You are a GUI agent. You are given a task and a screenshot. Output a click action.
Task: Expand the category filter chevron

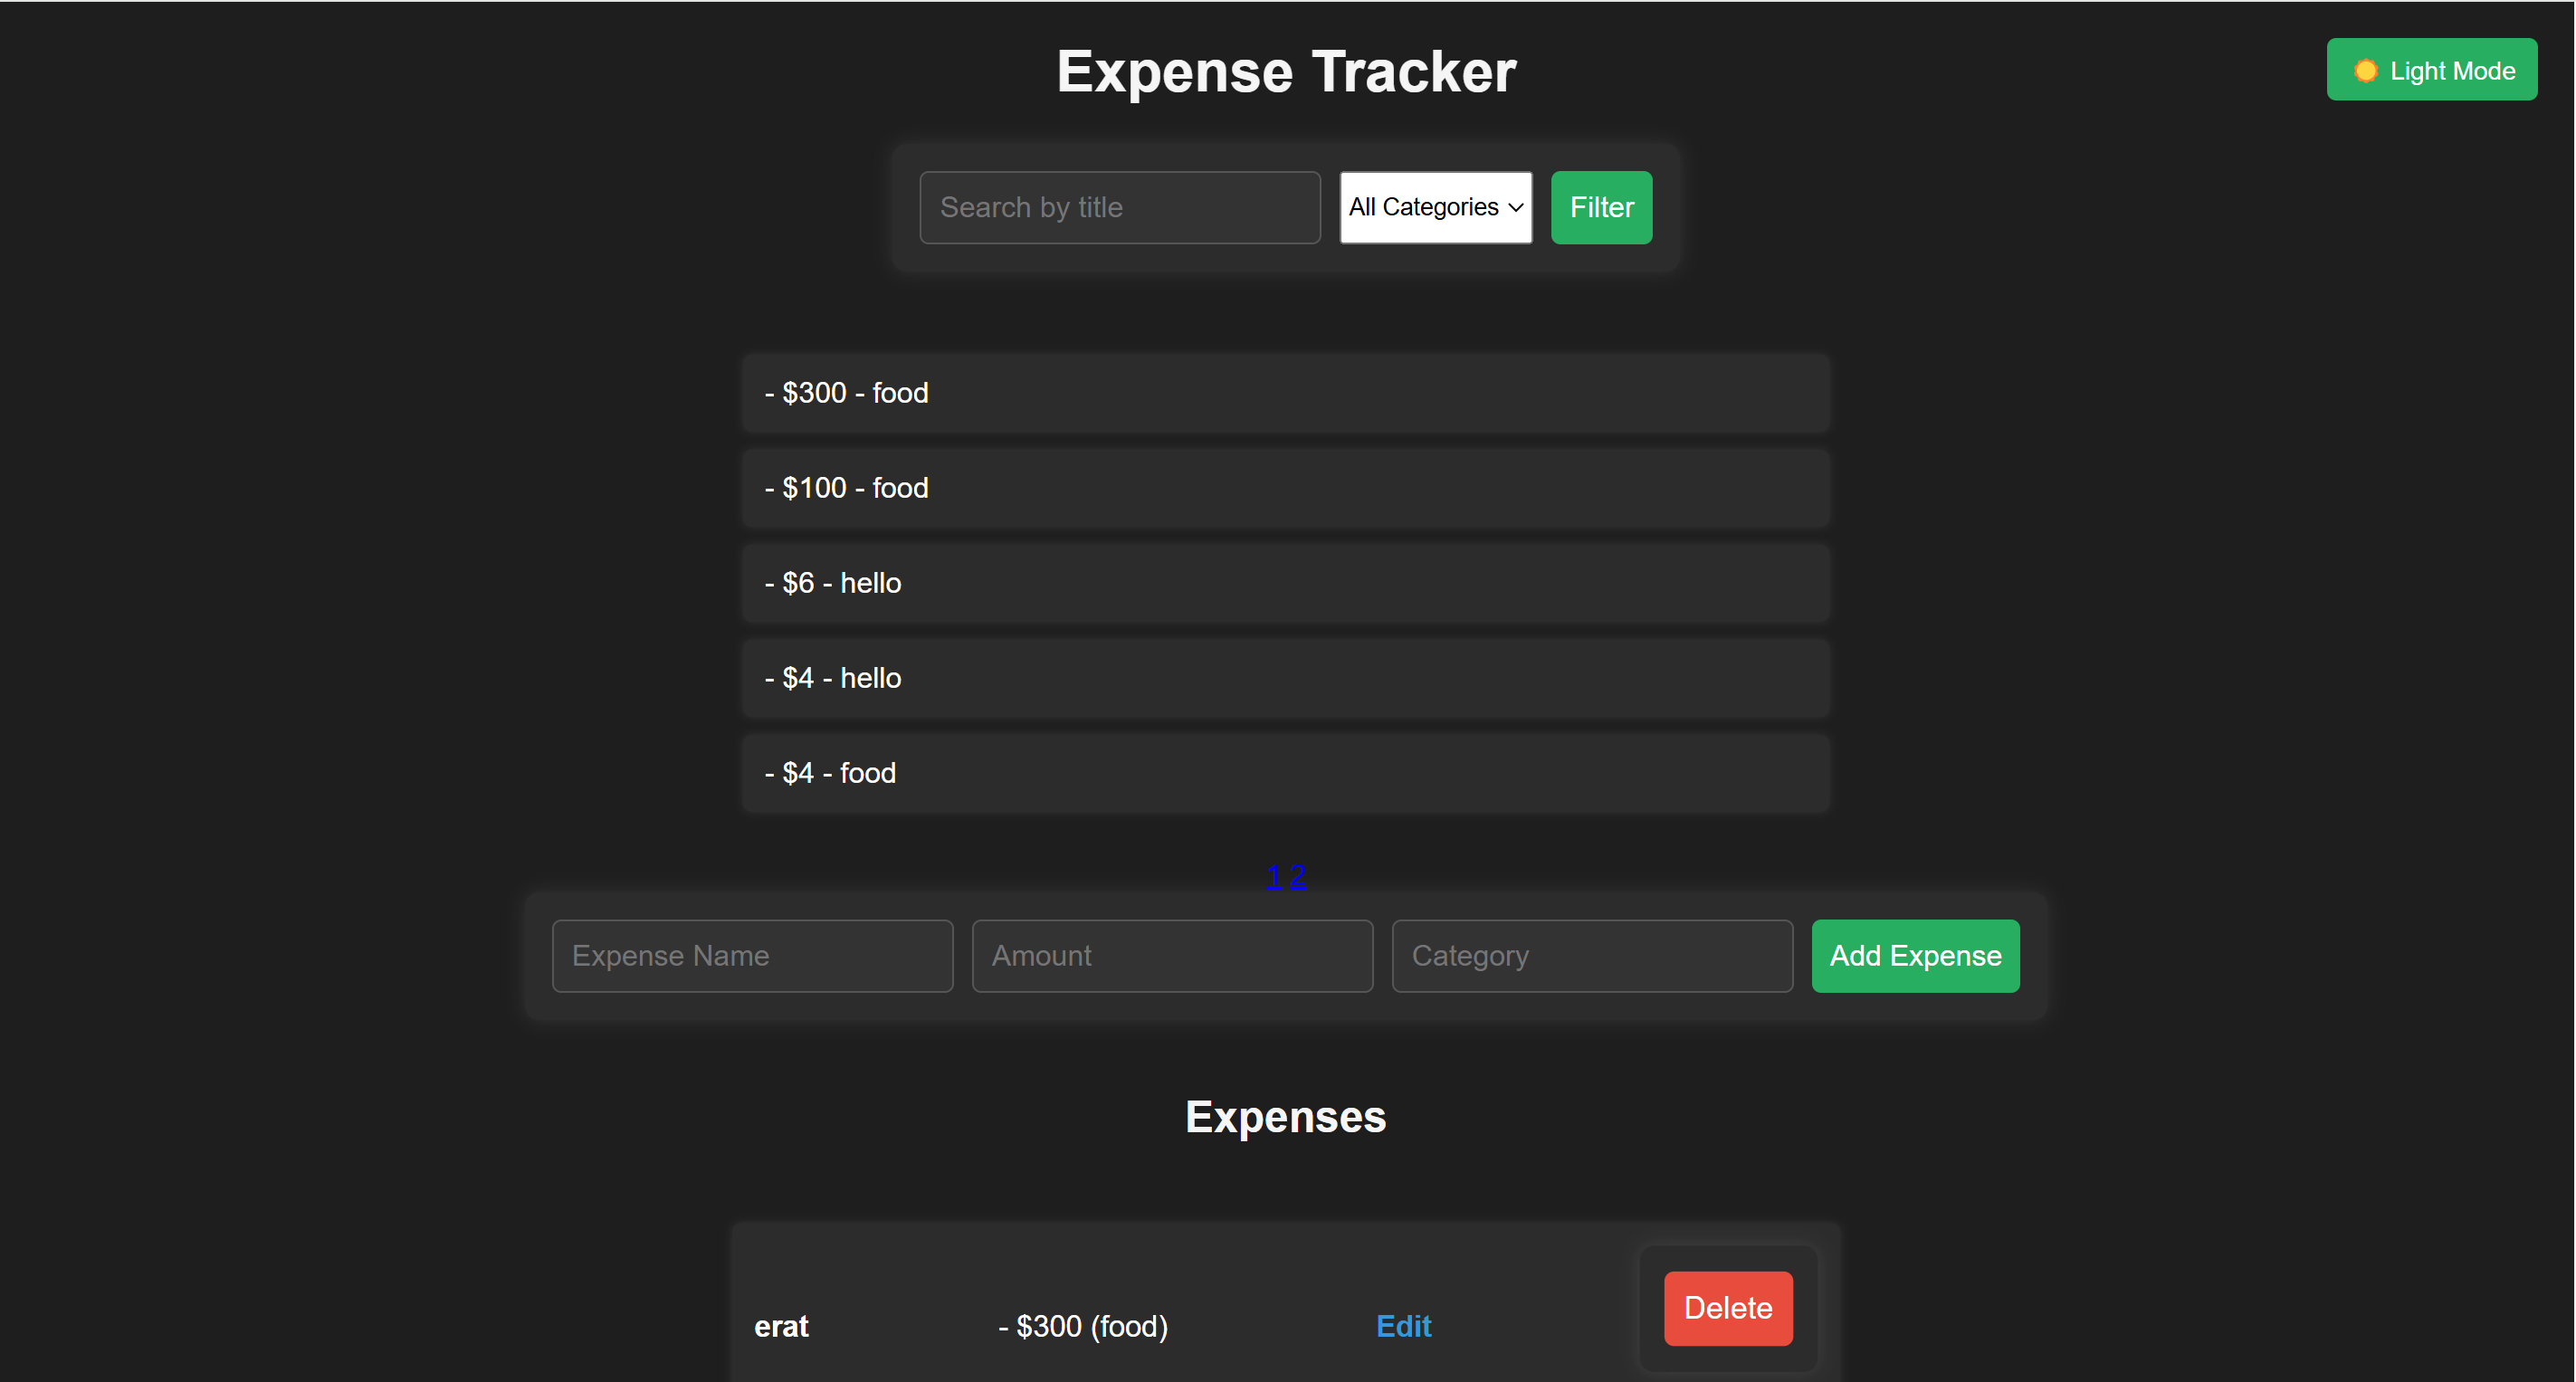pyautogui.click(x=1515, y=207)
